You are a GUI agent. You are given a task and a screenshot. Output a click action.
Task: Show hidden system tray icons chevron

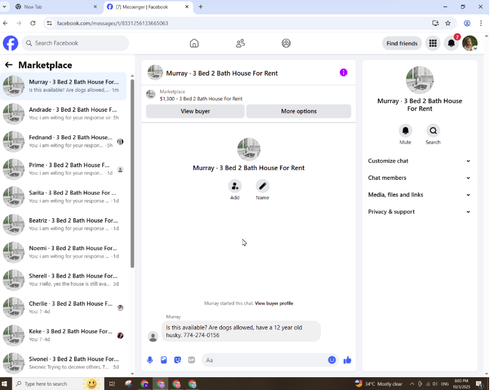pos(412,384)
